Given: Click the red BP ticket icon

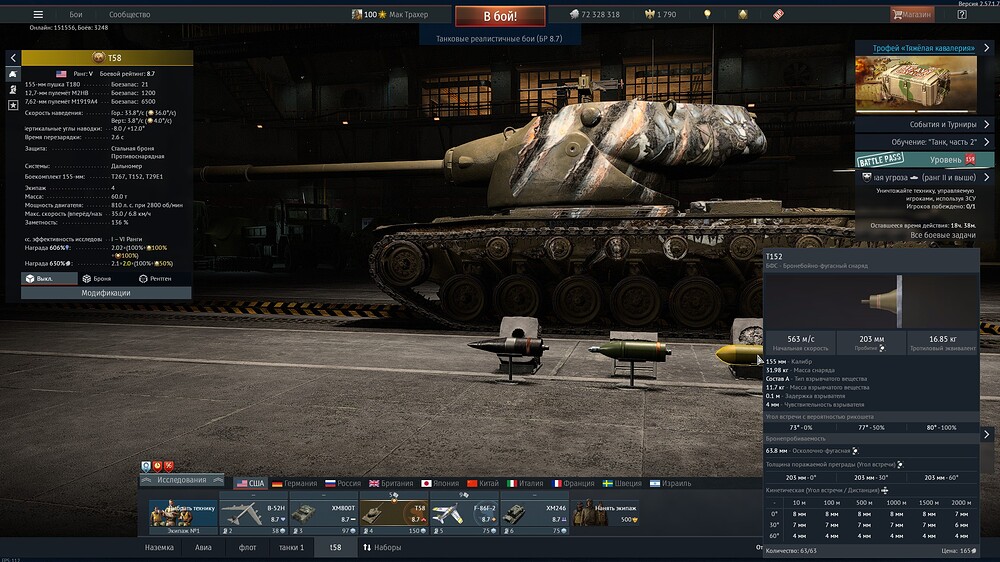Looking at the screenshot, I should coord(778,14).
